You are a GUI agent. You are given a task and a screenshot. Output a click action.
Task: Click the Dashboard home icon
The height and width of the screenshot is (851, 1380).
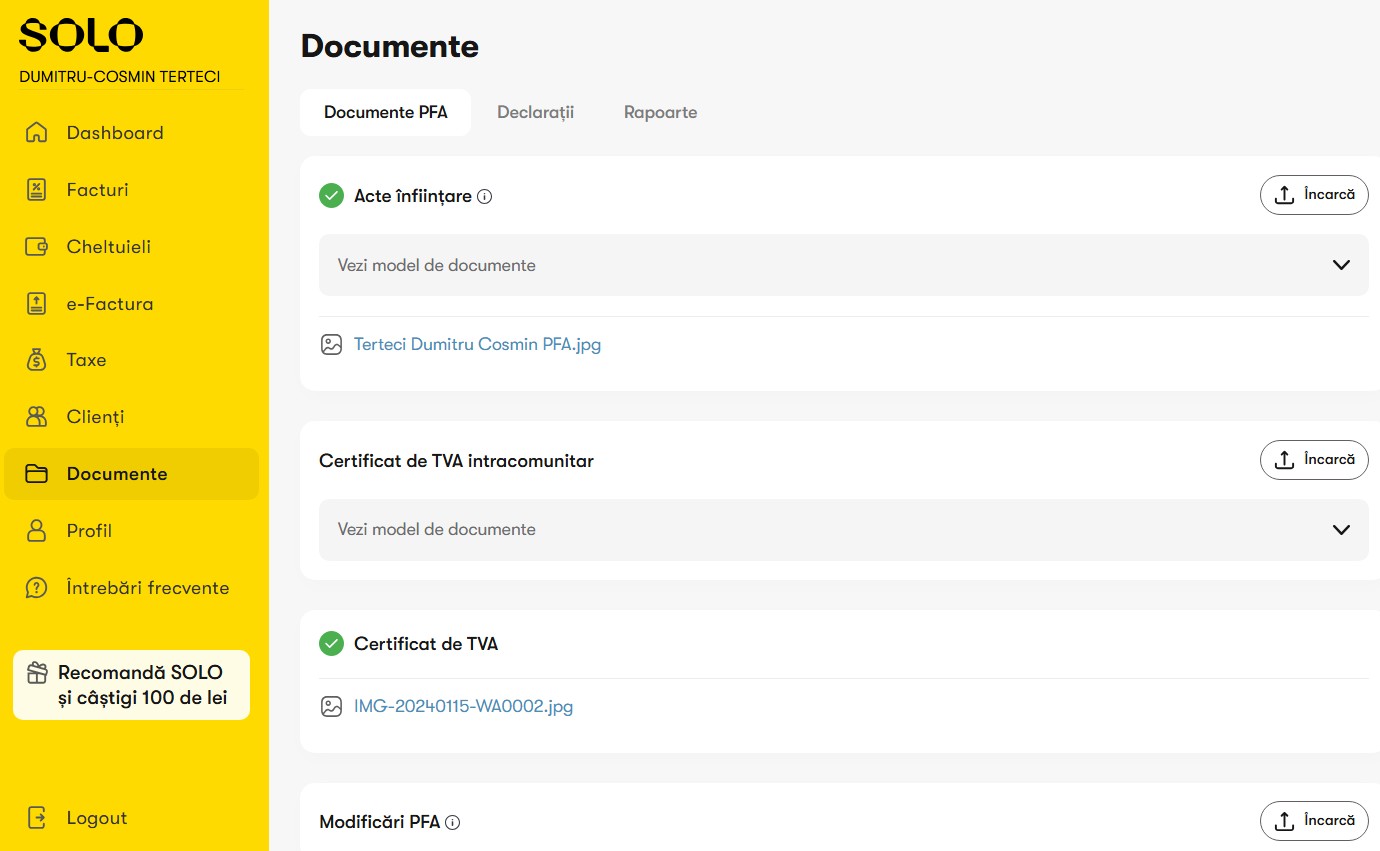(37, 133)
